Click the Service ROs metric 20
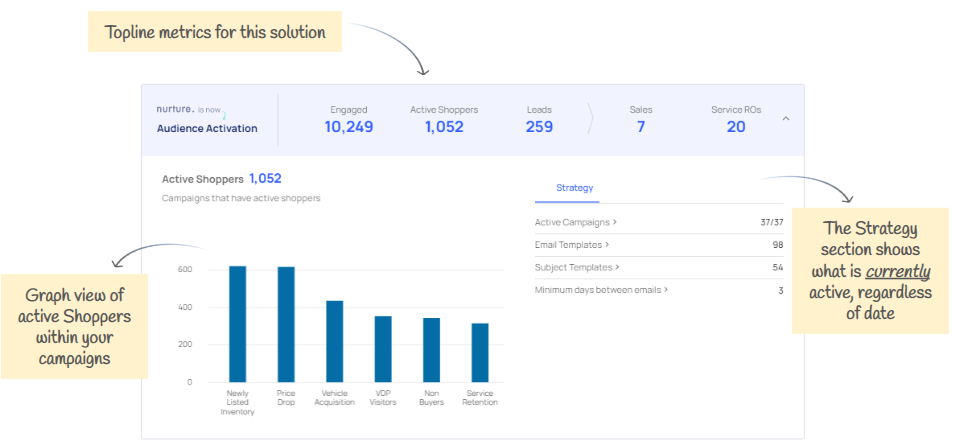This screenshot has height=447, width=961. pos(735,126)
